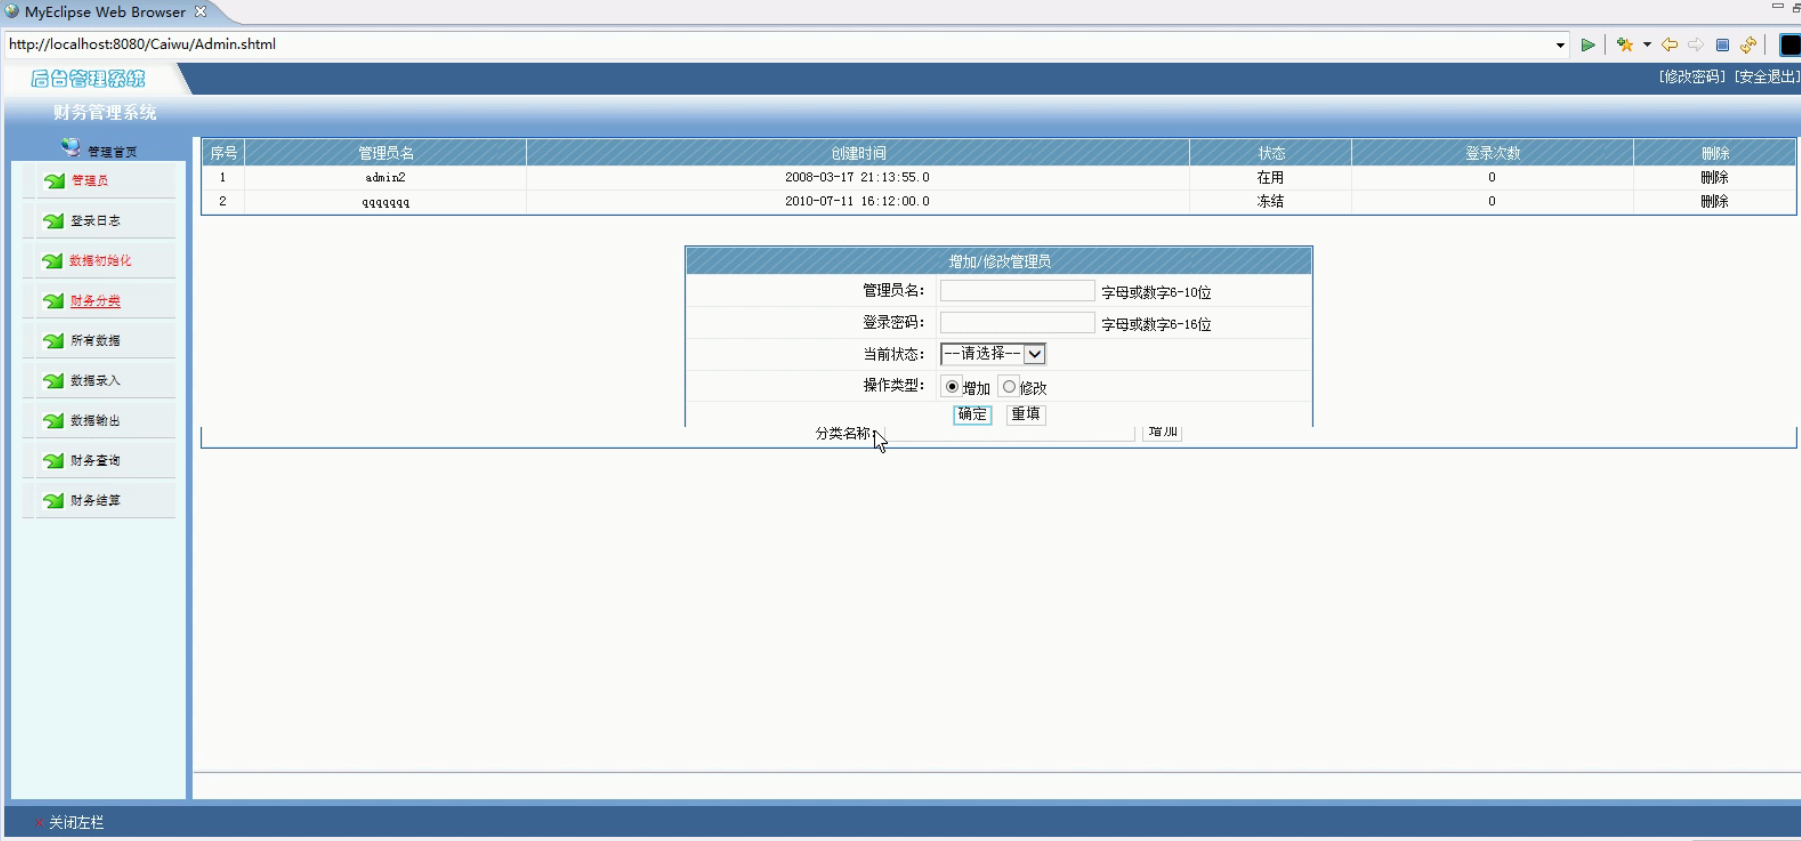Minimize the browser view panel
Screen dimensions: 1801x841
1777,7
